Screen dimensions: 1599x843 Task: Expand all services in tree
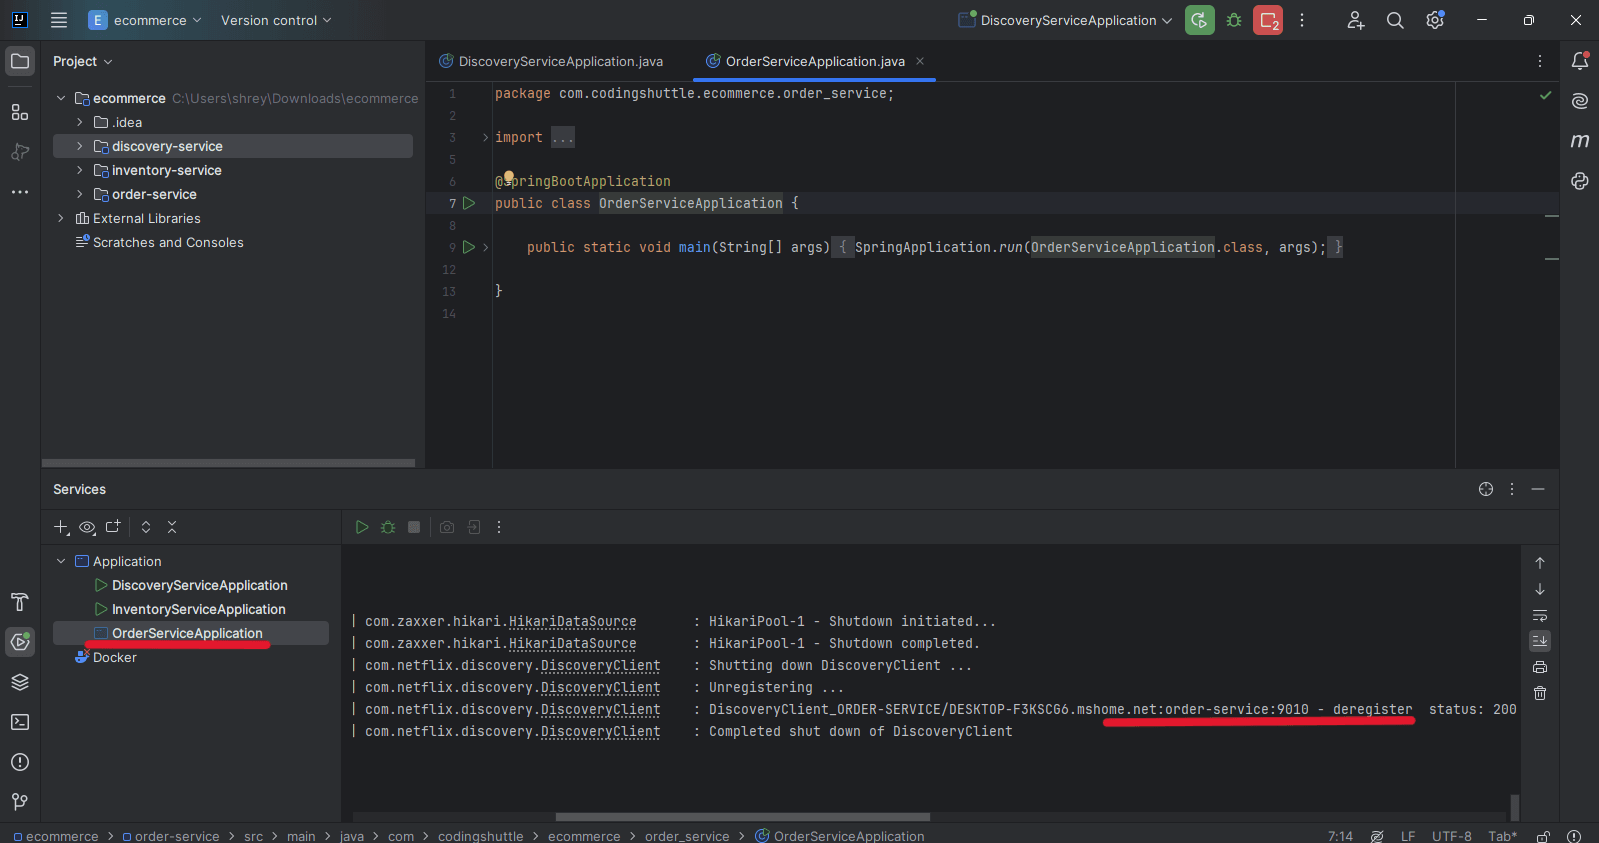click(x=146, y=527)
